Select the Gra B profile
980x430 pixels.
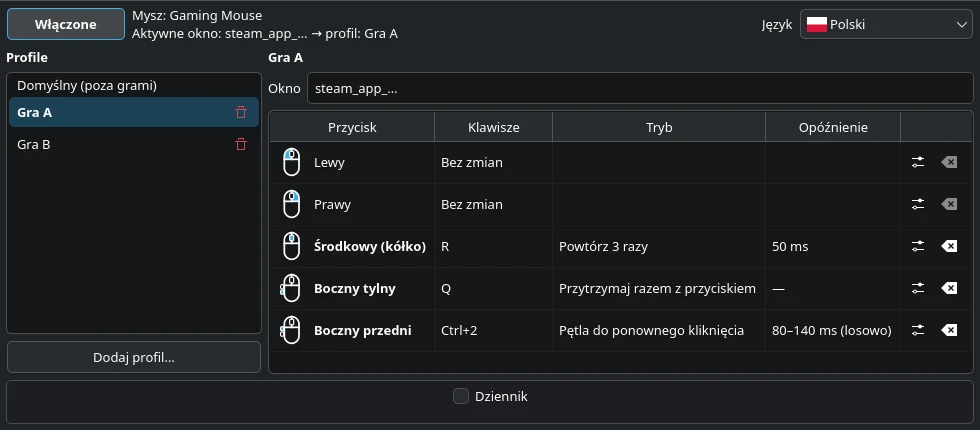tap(134, 144)
